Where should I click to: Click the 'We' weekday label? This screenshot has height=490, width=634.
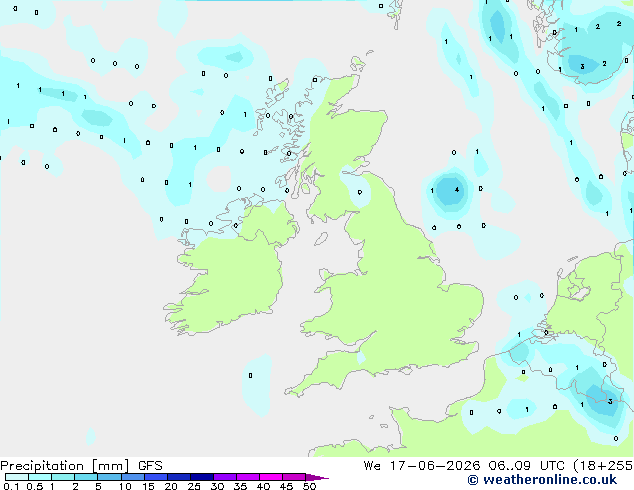(x=372, y=466)
